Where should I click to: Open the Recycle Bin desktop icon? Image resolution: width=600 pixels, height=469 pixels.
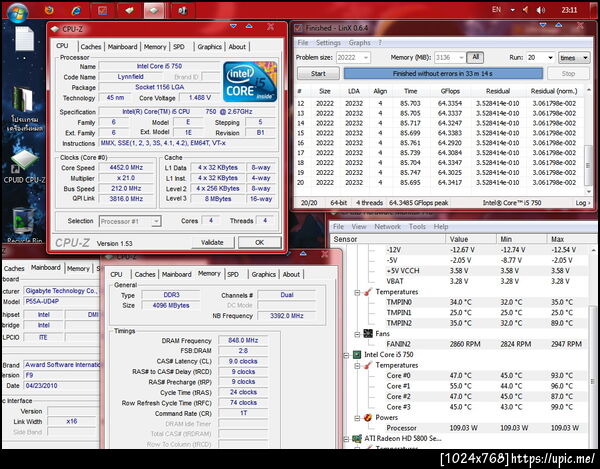click(x=24, y=226)
